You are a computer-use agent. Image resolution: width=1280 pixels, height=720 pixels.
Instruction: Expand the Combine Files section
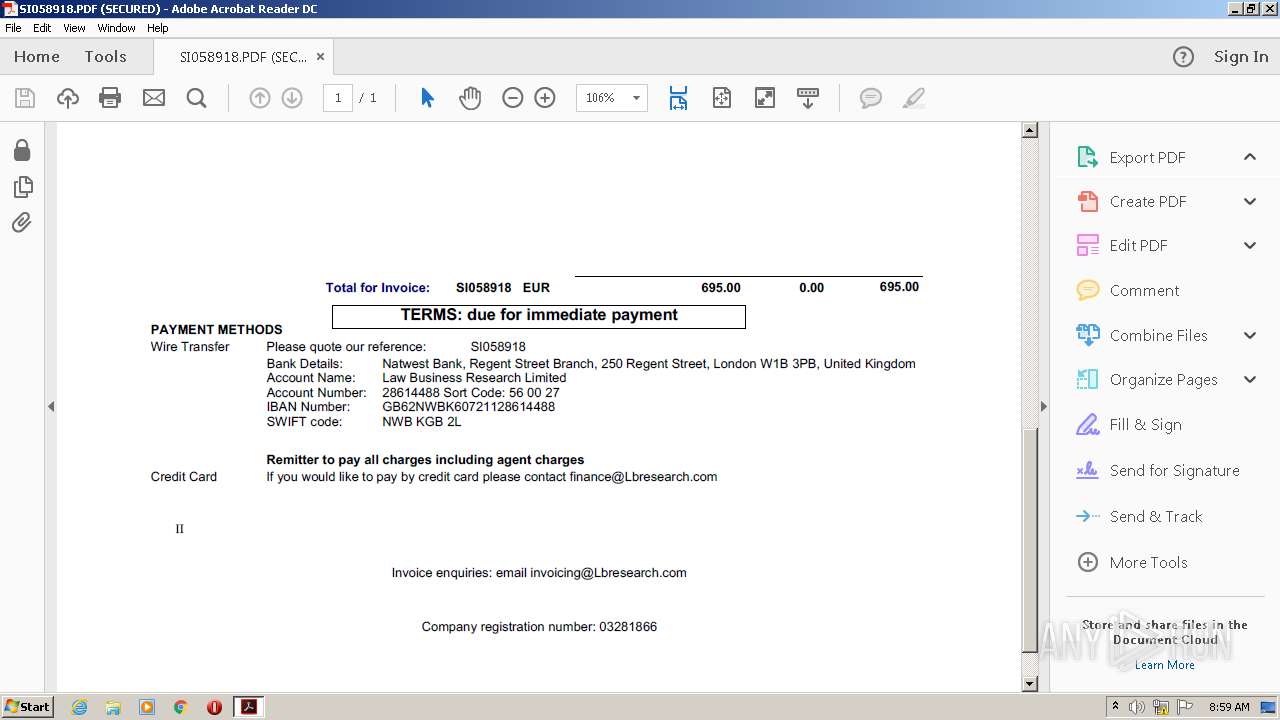pos(1250,335)
